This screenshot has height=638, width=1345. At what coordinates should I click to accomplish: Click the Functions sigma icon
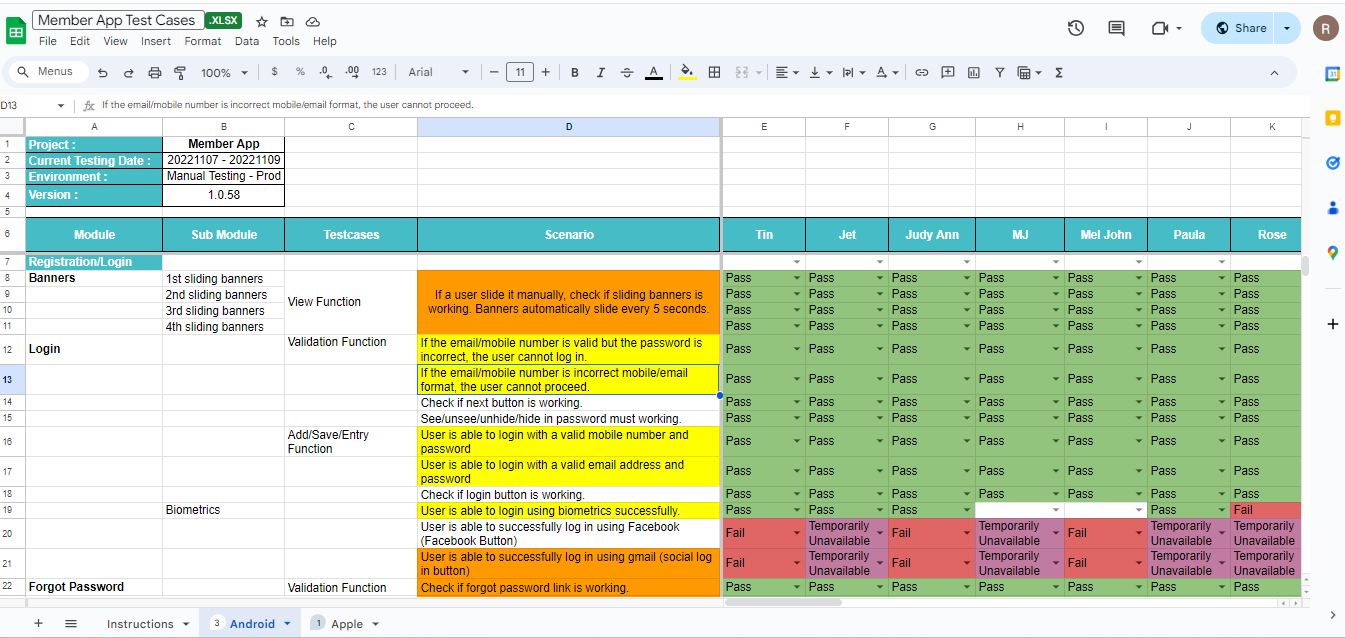tap(1059, 72)
